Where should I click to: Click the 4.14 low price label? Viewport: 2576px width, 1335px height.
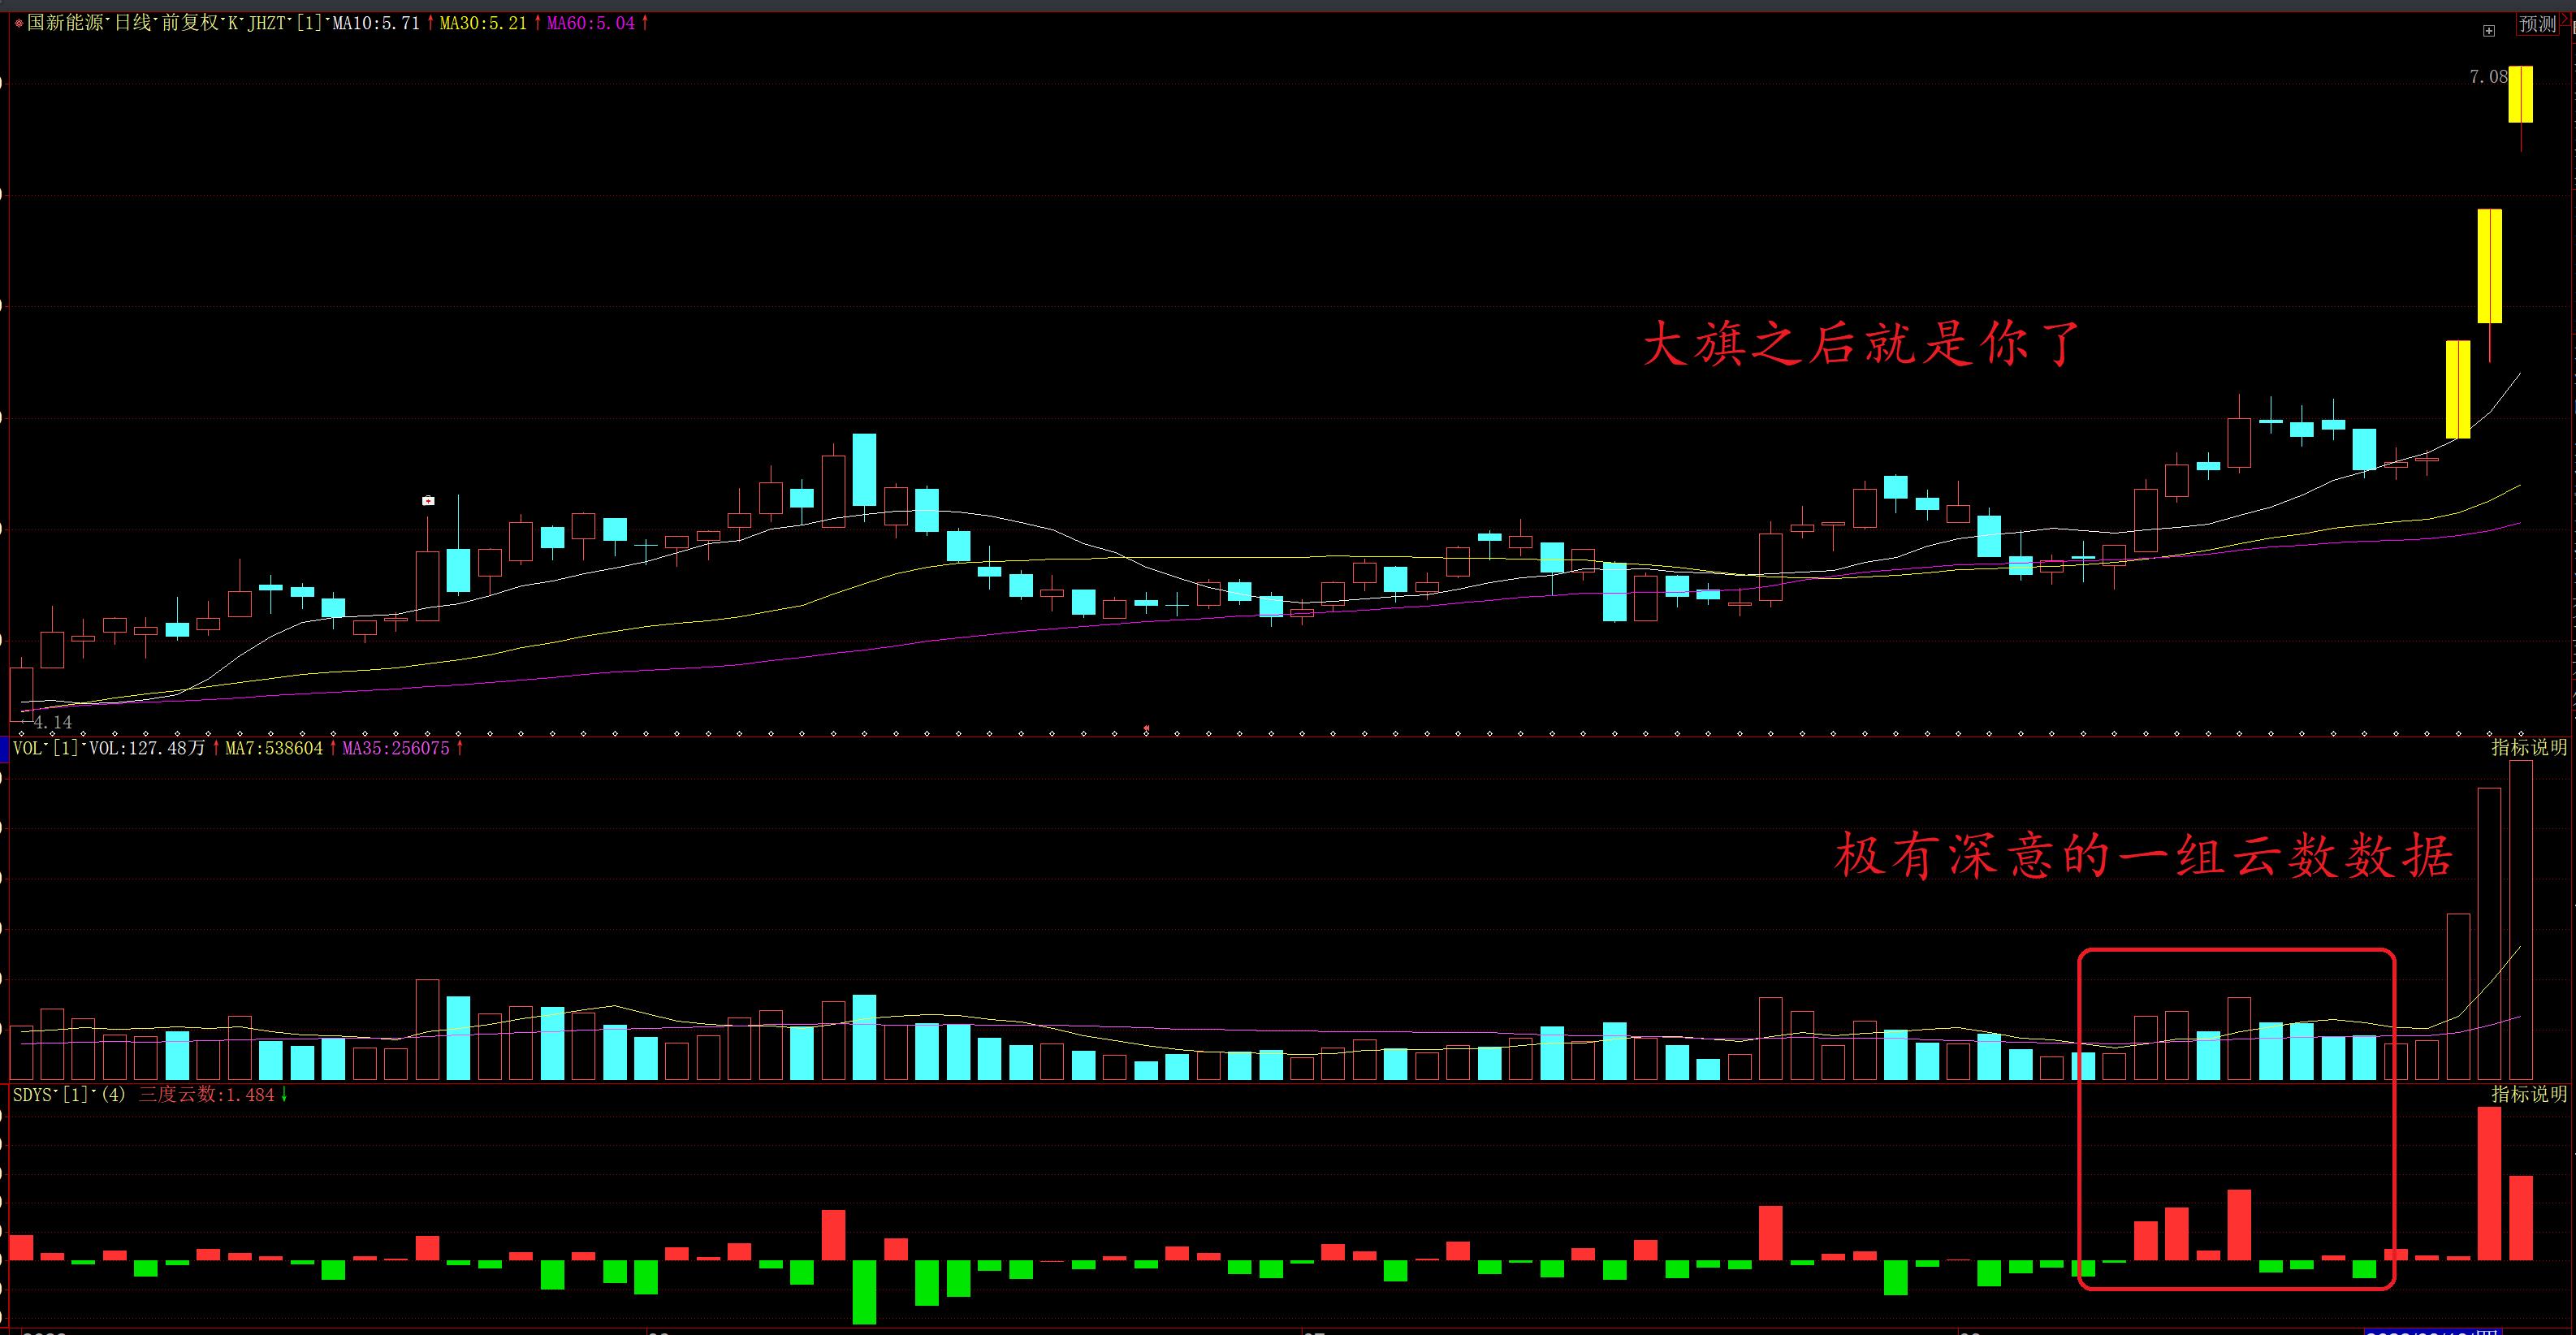[x=52, y=722]
